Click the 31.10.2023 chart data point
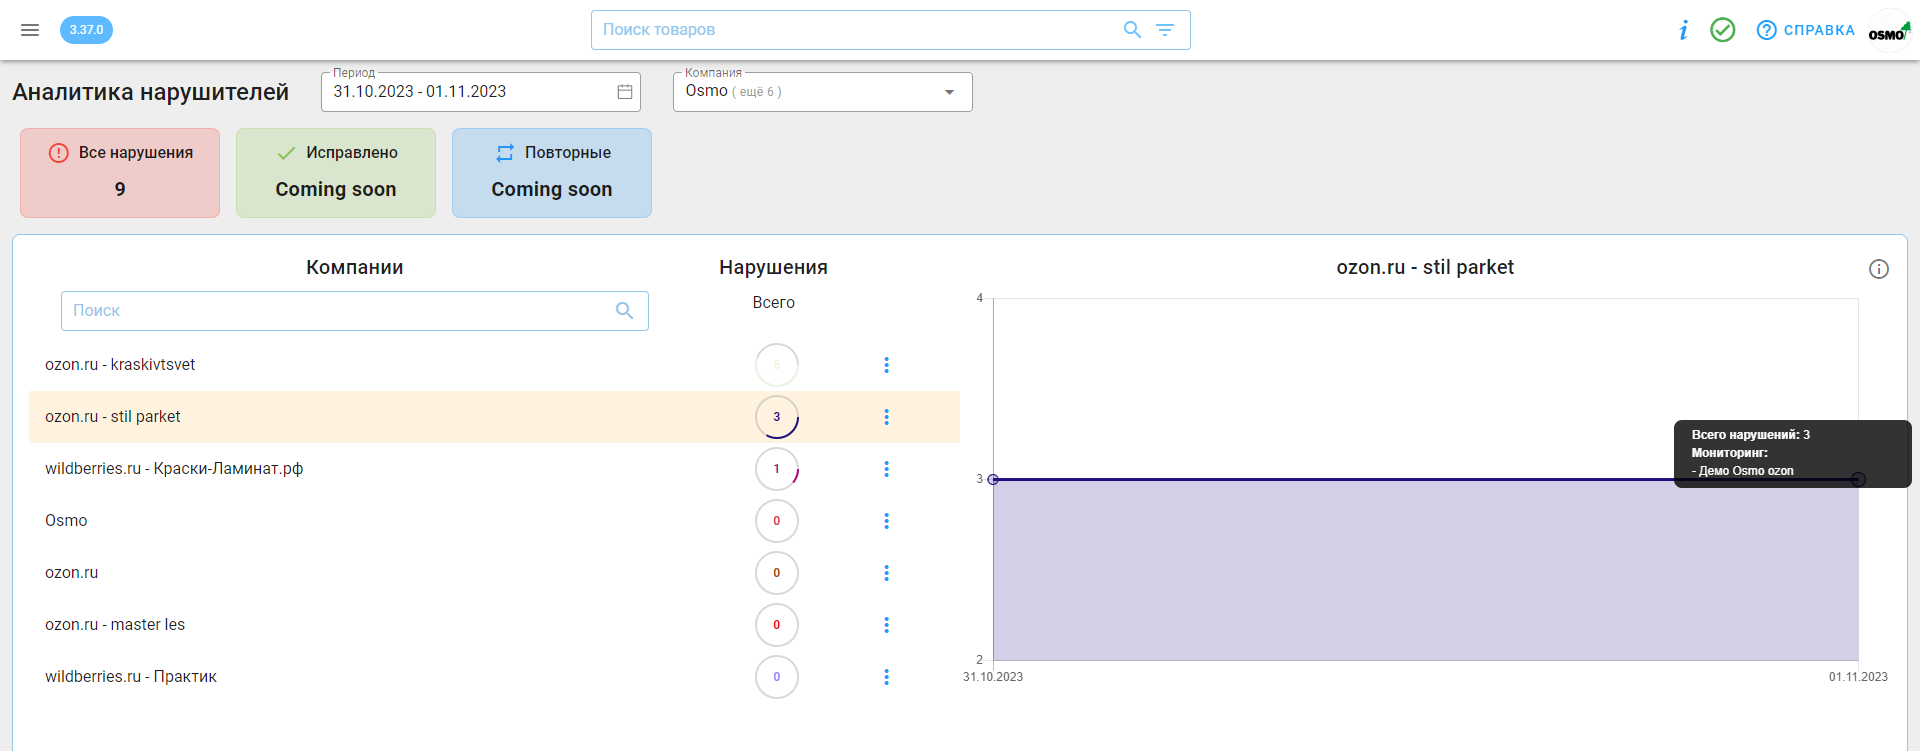This screenshot has width=1920, height=751. [x=993, y=479]
